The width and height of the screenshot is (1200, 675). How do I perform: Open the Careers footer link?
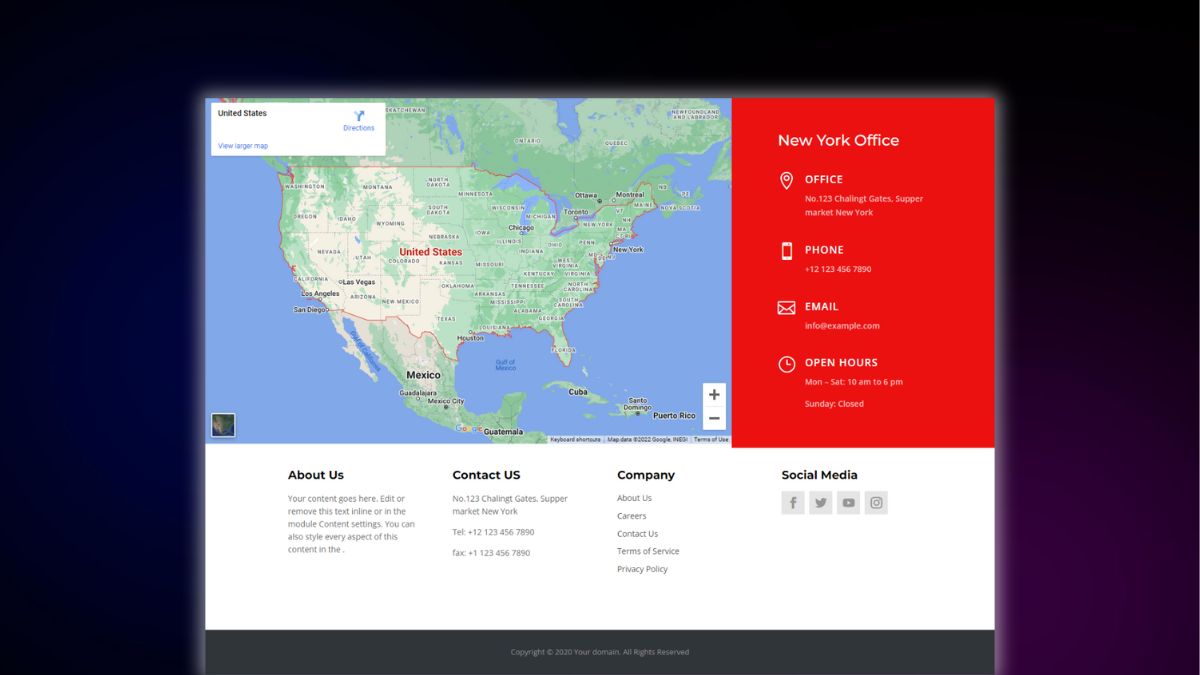pos(632,516)
